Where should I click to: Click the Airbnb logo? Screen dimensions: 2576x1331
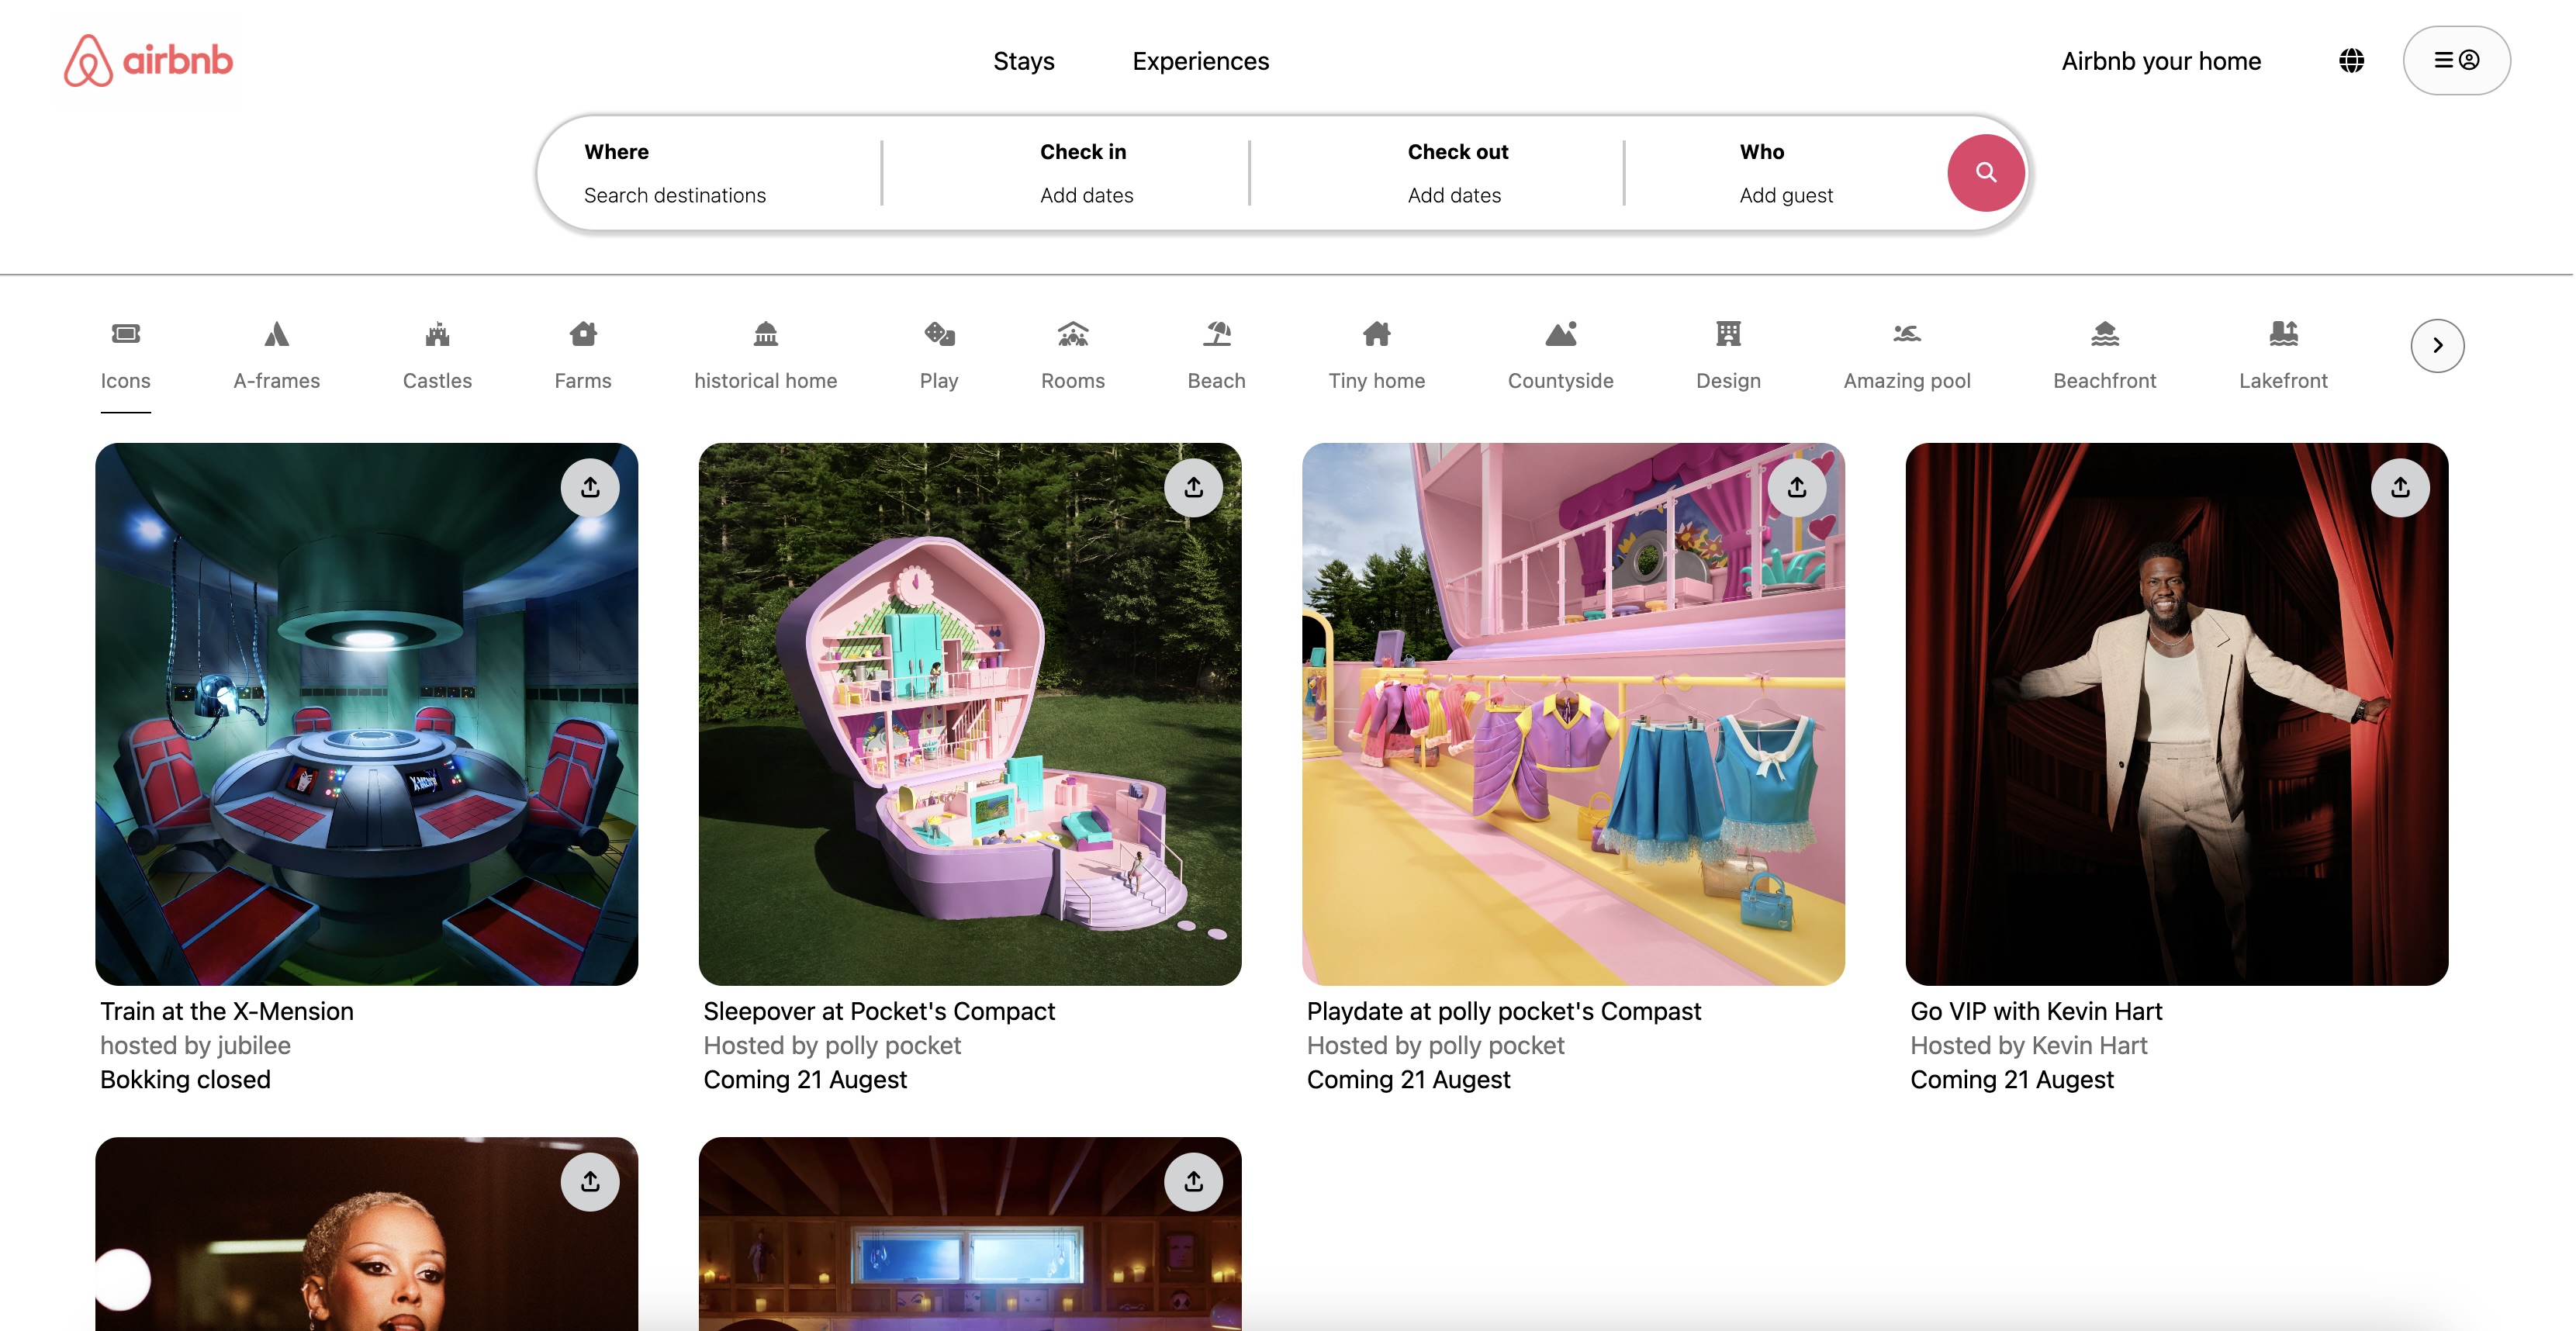(x=148, y=61)
